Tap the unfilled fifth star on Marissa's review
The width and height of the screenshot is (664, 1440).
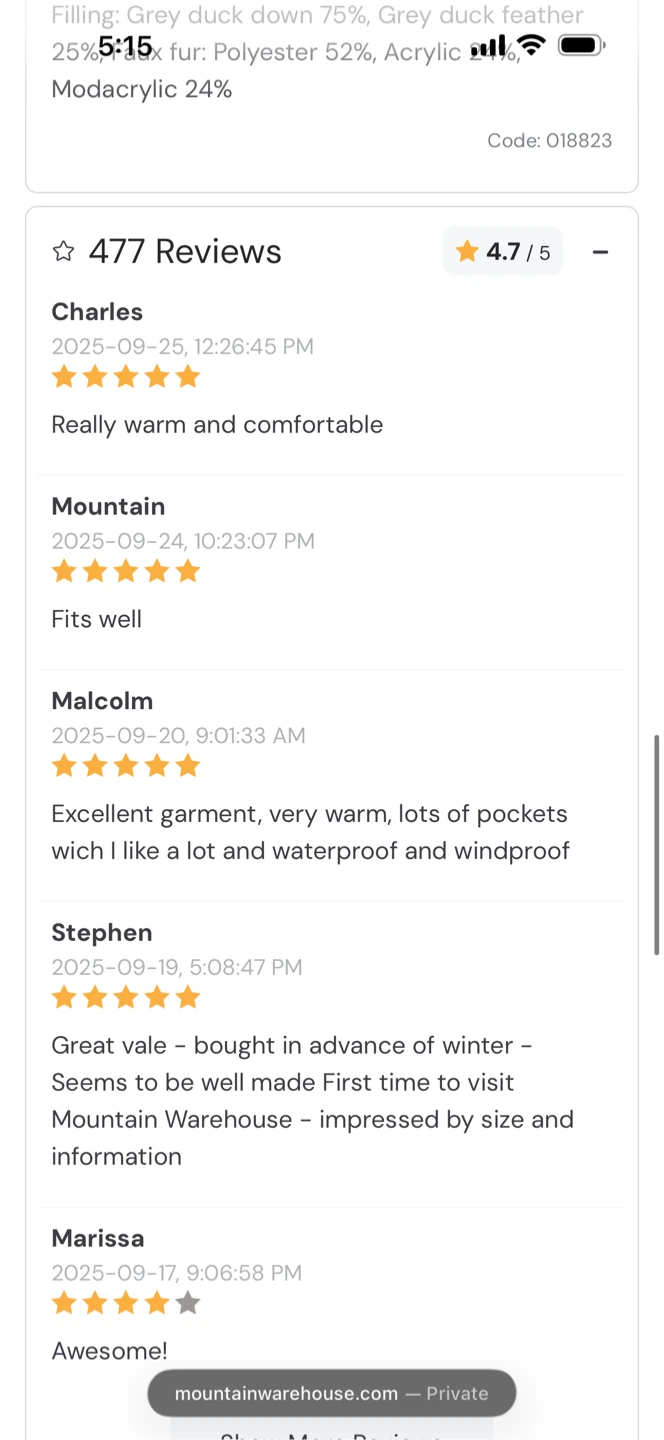coord(188,1303)
